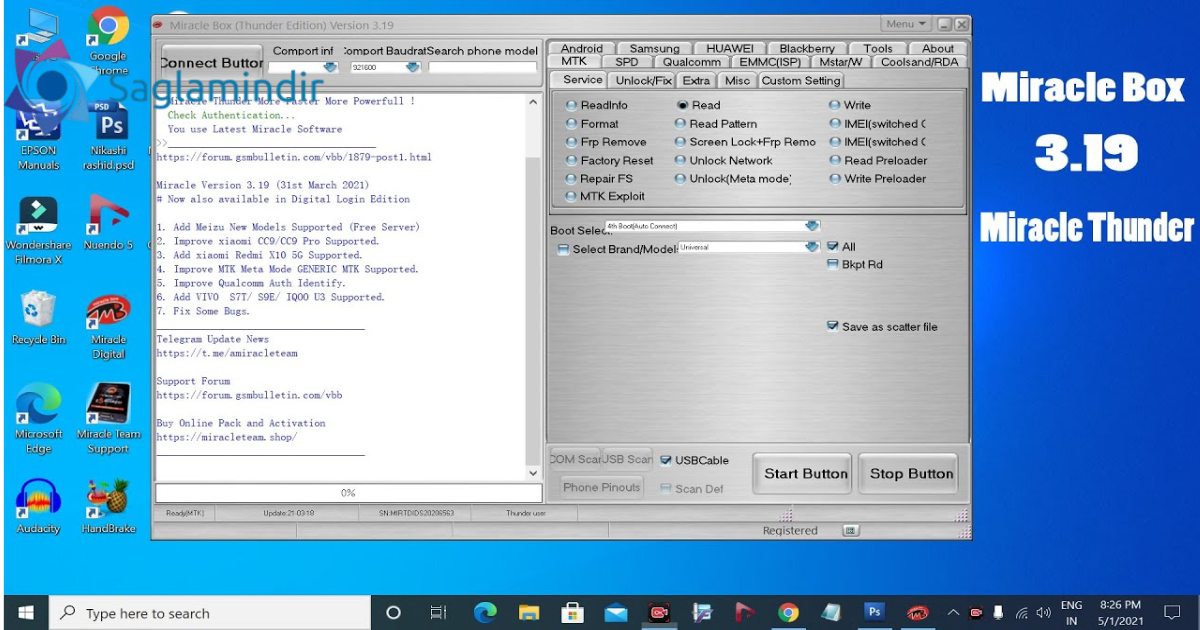Click the Connect Button

(211, 62)
